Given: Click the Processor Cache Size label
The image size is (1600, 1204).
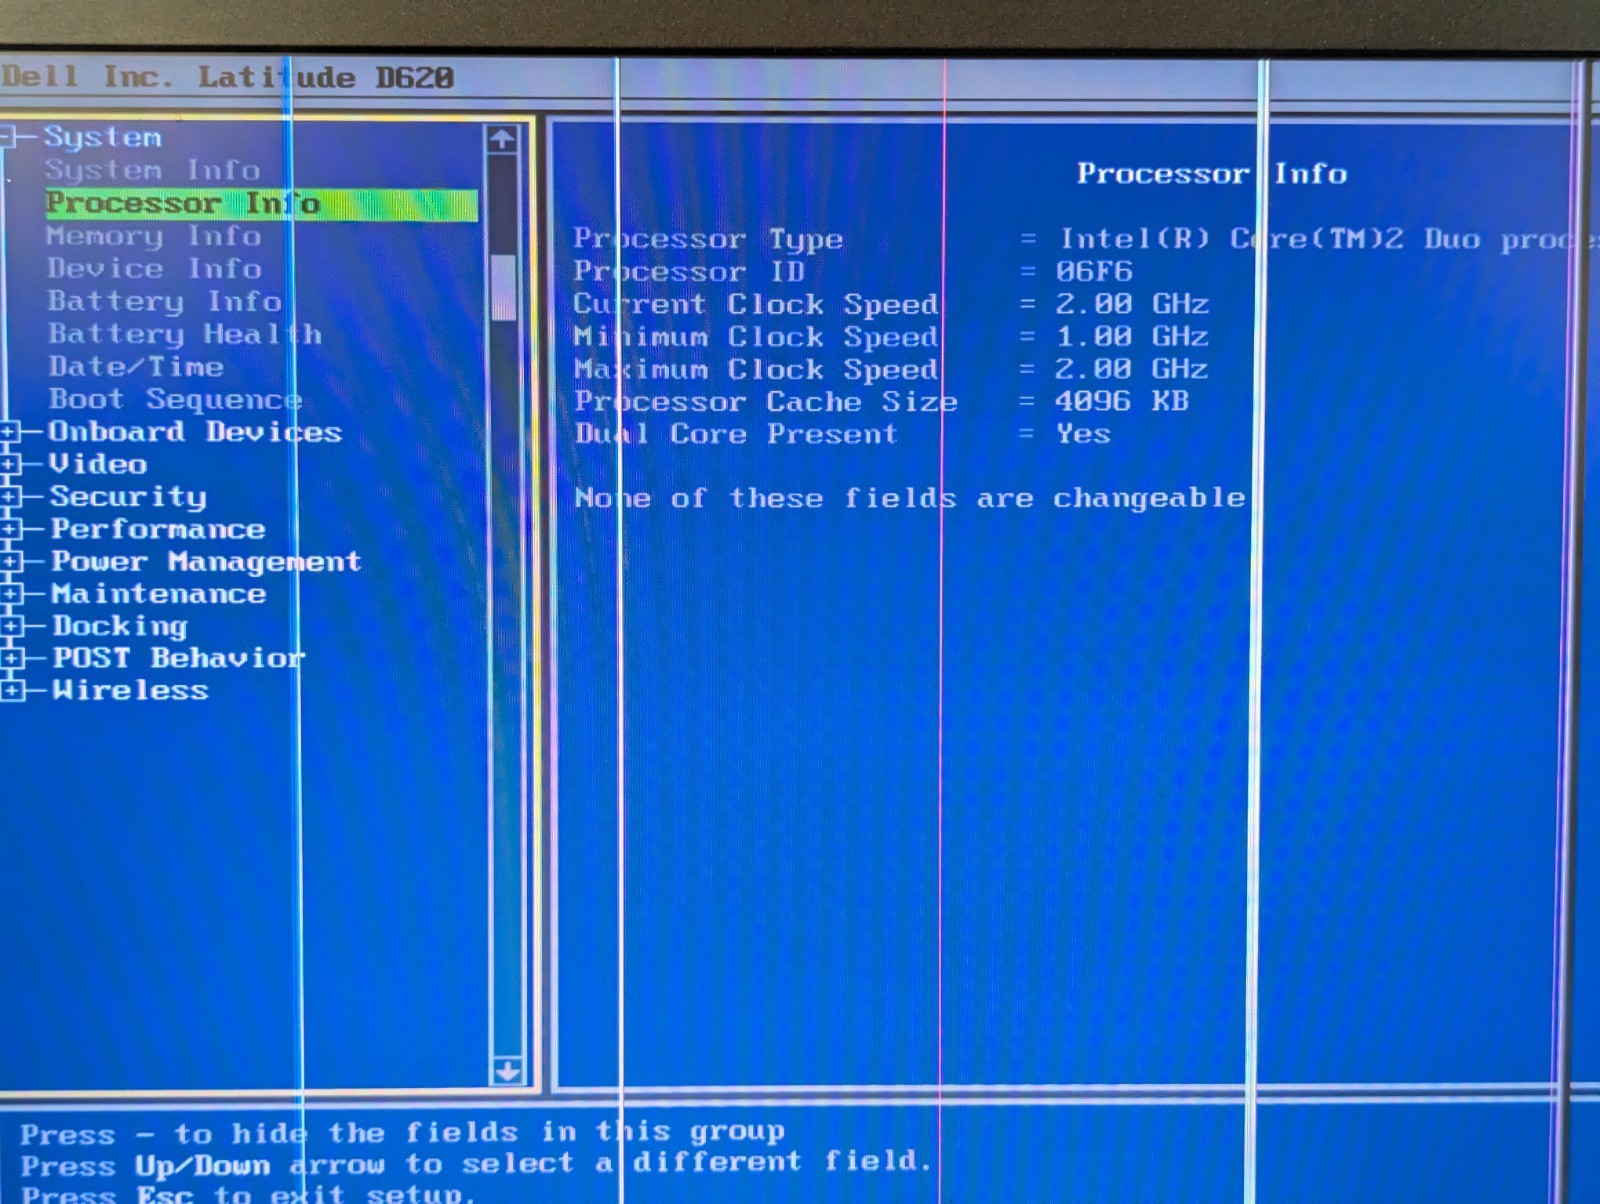Looking at the screenshot, I should (766, 402).
